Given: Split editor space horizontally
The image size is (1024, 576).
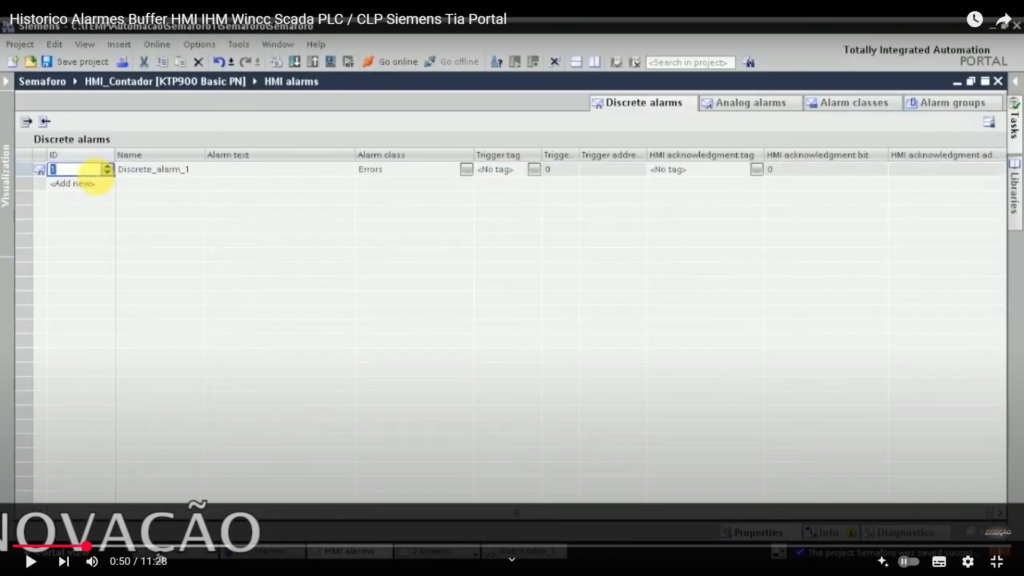Looking at the screenshot, I should coord(576,62).
